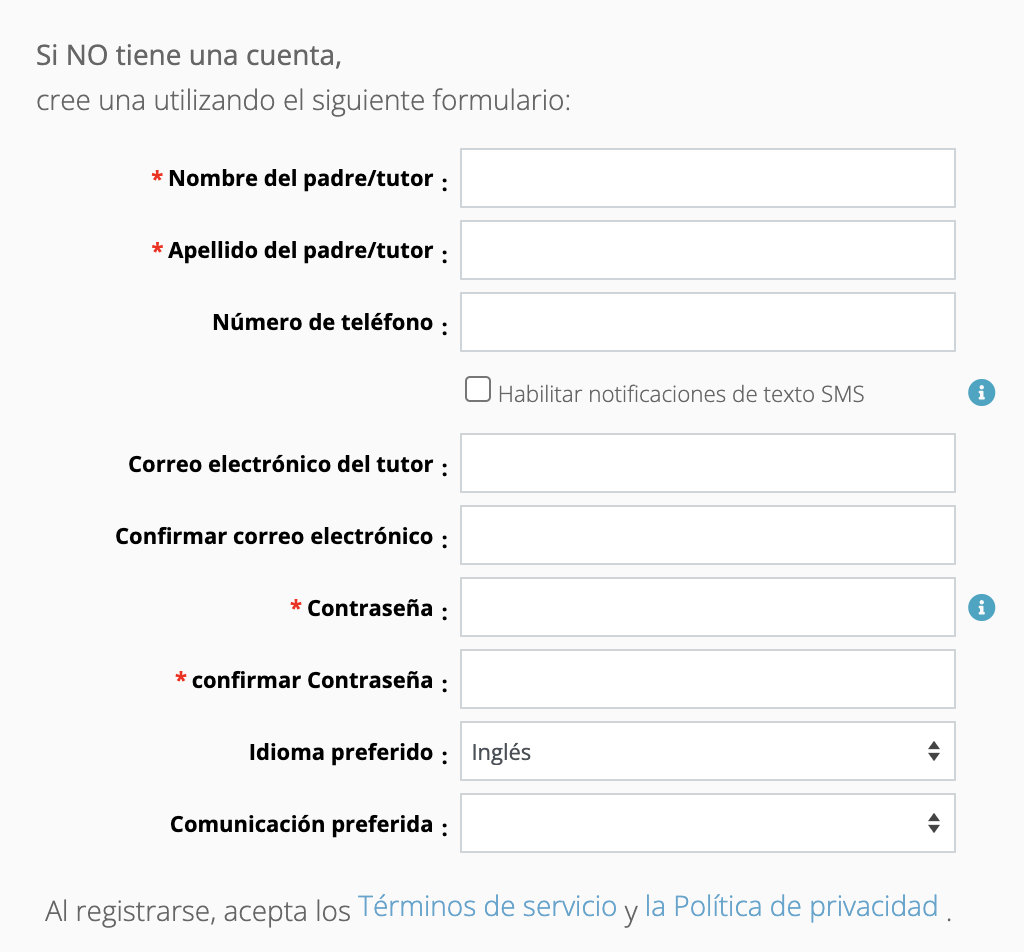Enable SMS text notifications checkbox
The height and width of the screenshot is (952, 1024).
[477, 389]
